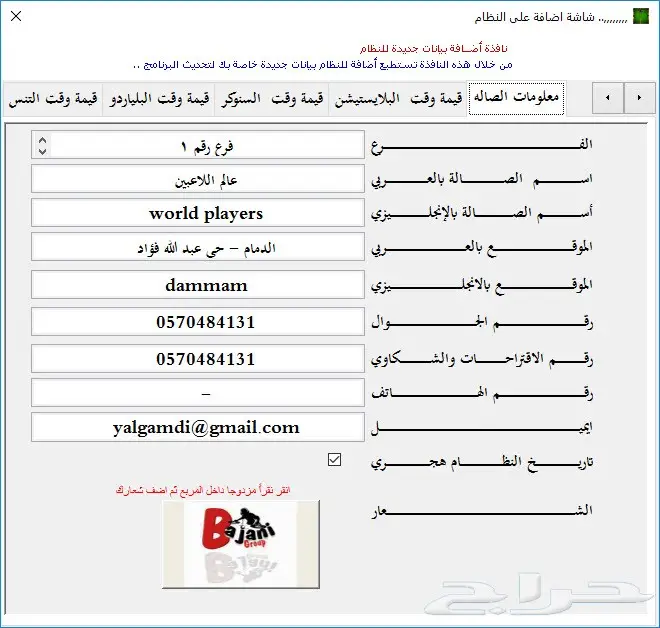Click the branch spinner down arrow

click(x=43, y=151)
